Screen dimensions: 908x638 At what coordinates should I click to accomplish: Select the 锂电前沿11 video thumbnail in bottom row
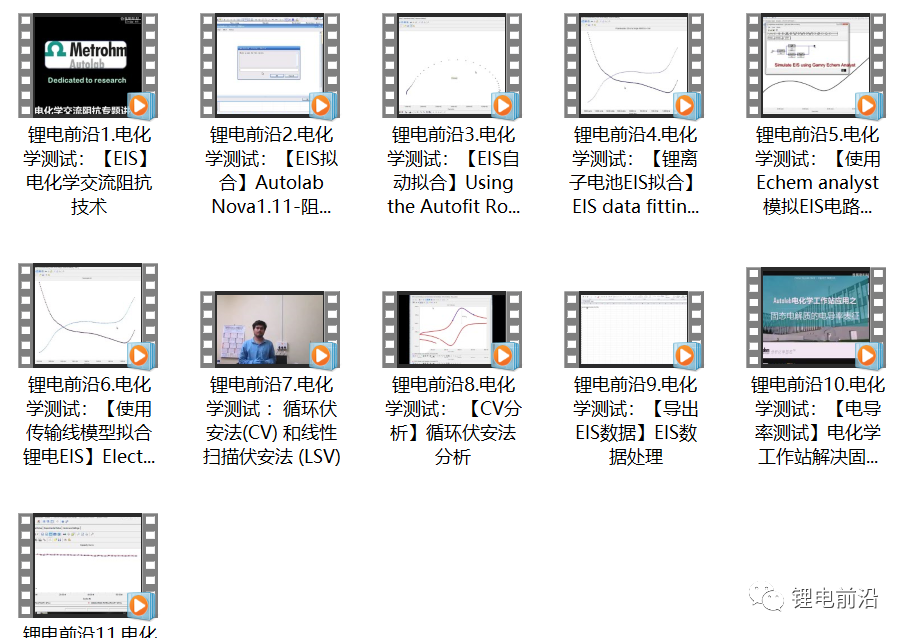tap(88, 566)
